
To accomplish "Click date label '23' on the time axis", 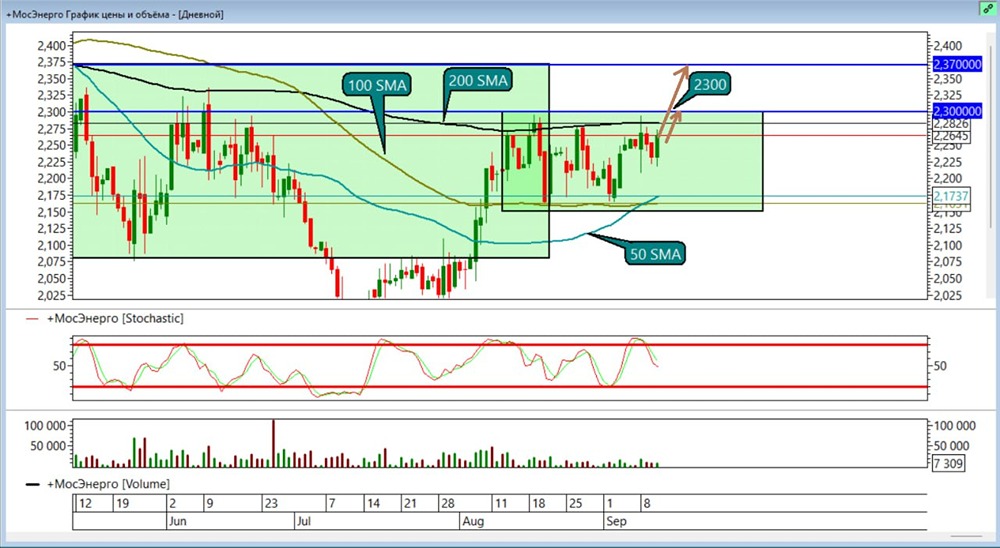I will (x=271, y=503).
